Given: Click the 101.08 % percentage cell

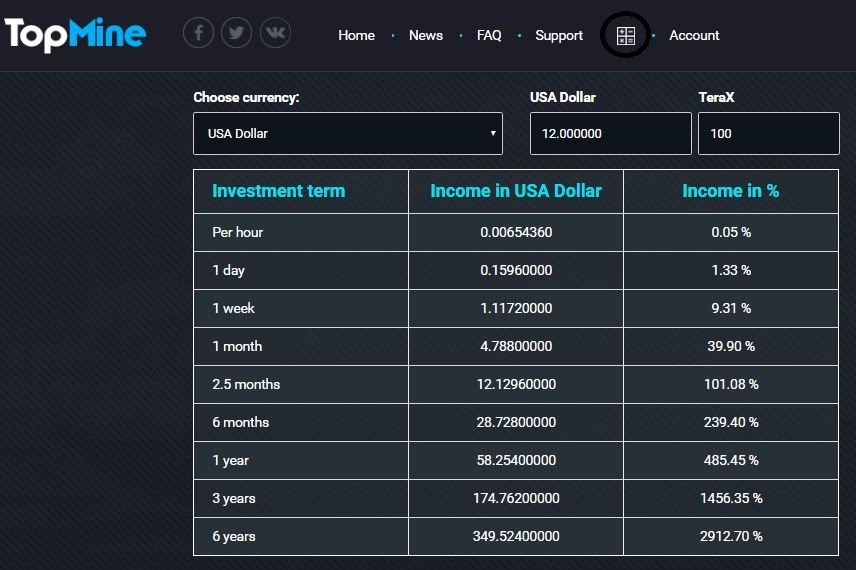Looking at the screenshot, I should click(x=731, y=384).
